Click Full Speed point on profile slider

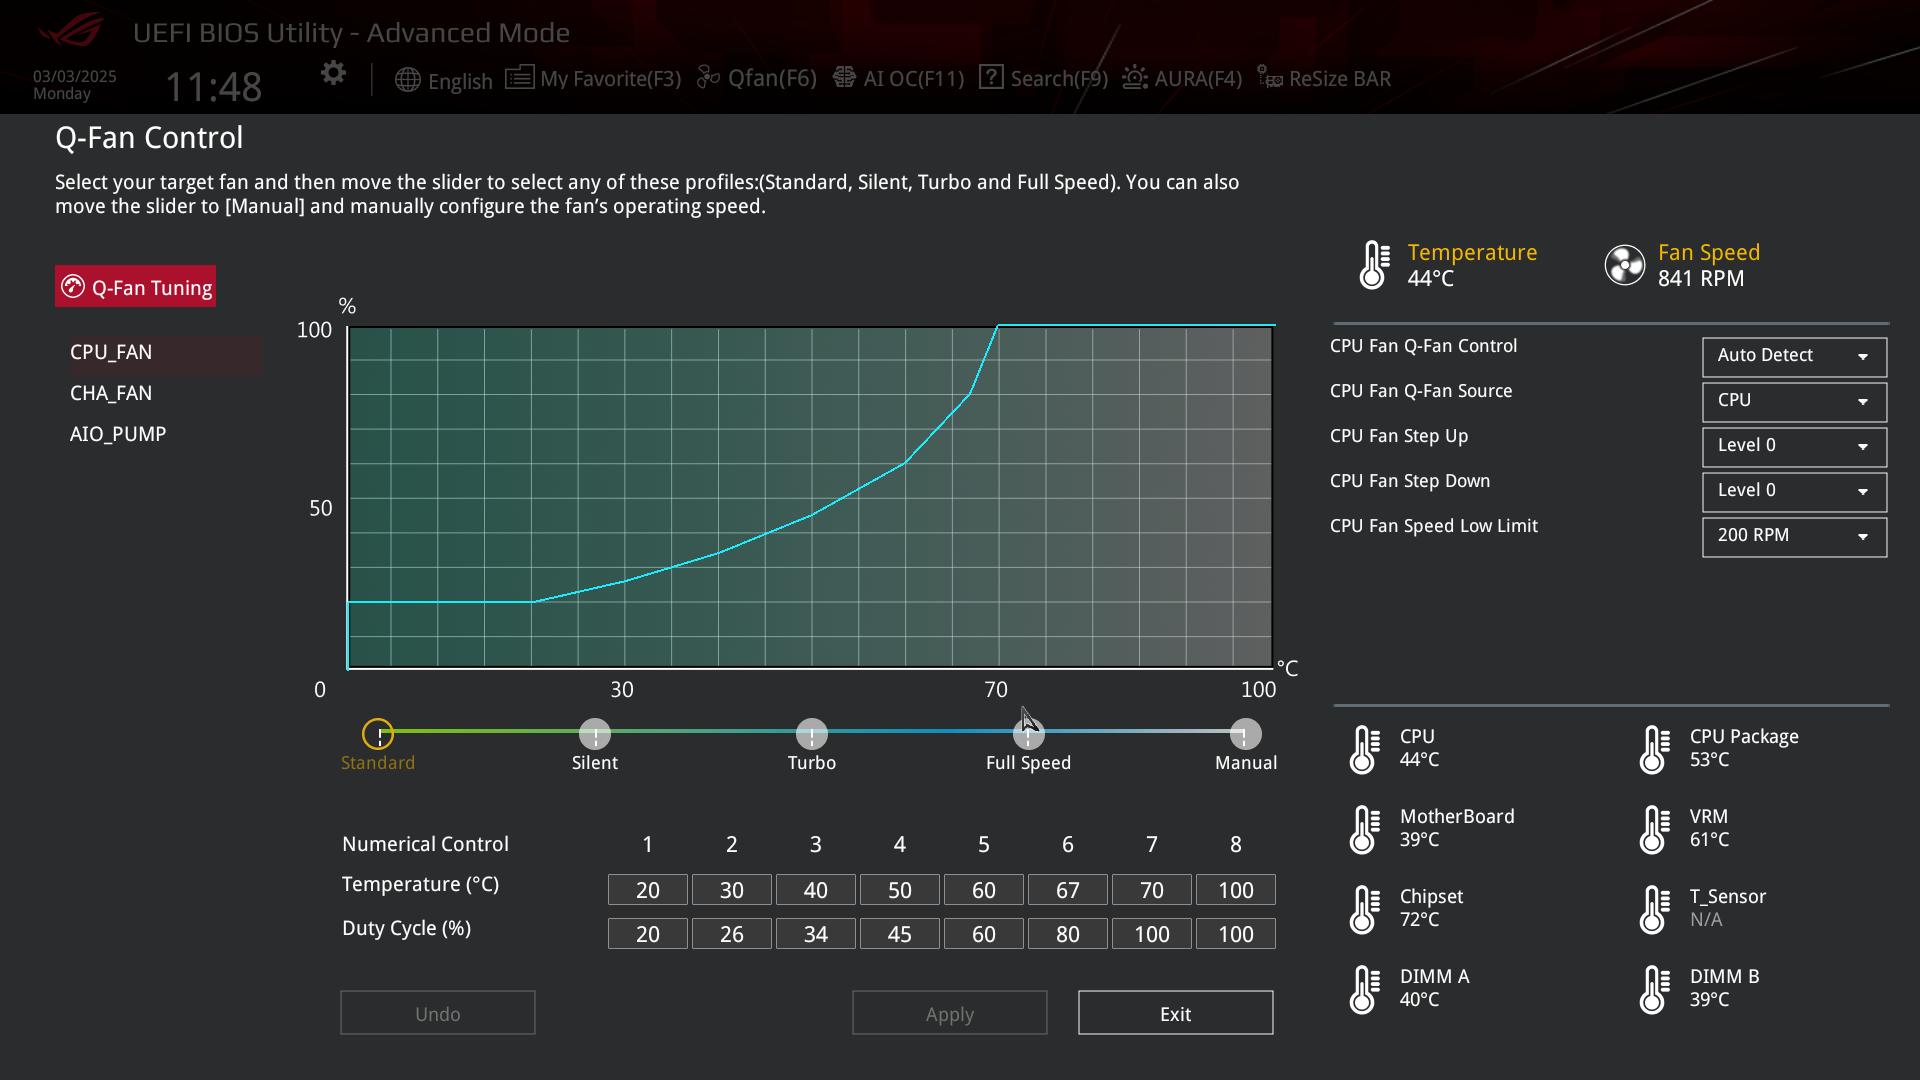tap(1028, 734)
